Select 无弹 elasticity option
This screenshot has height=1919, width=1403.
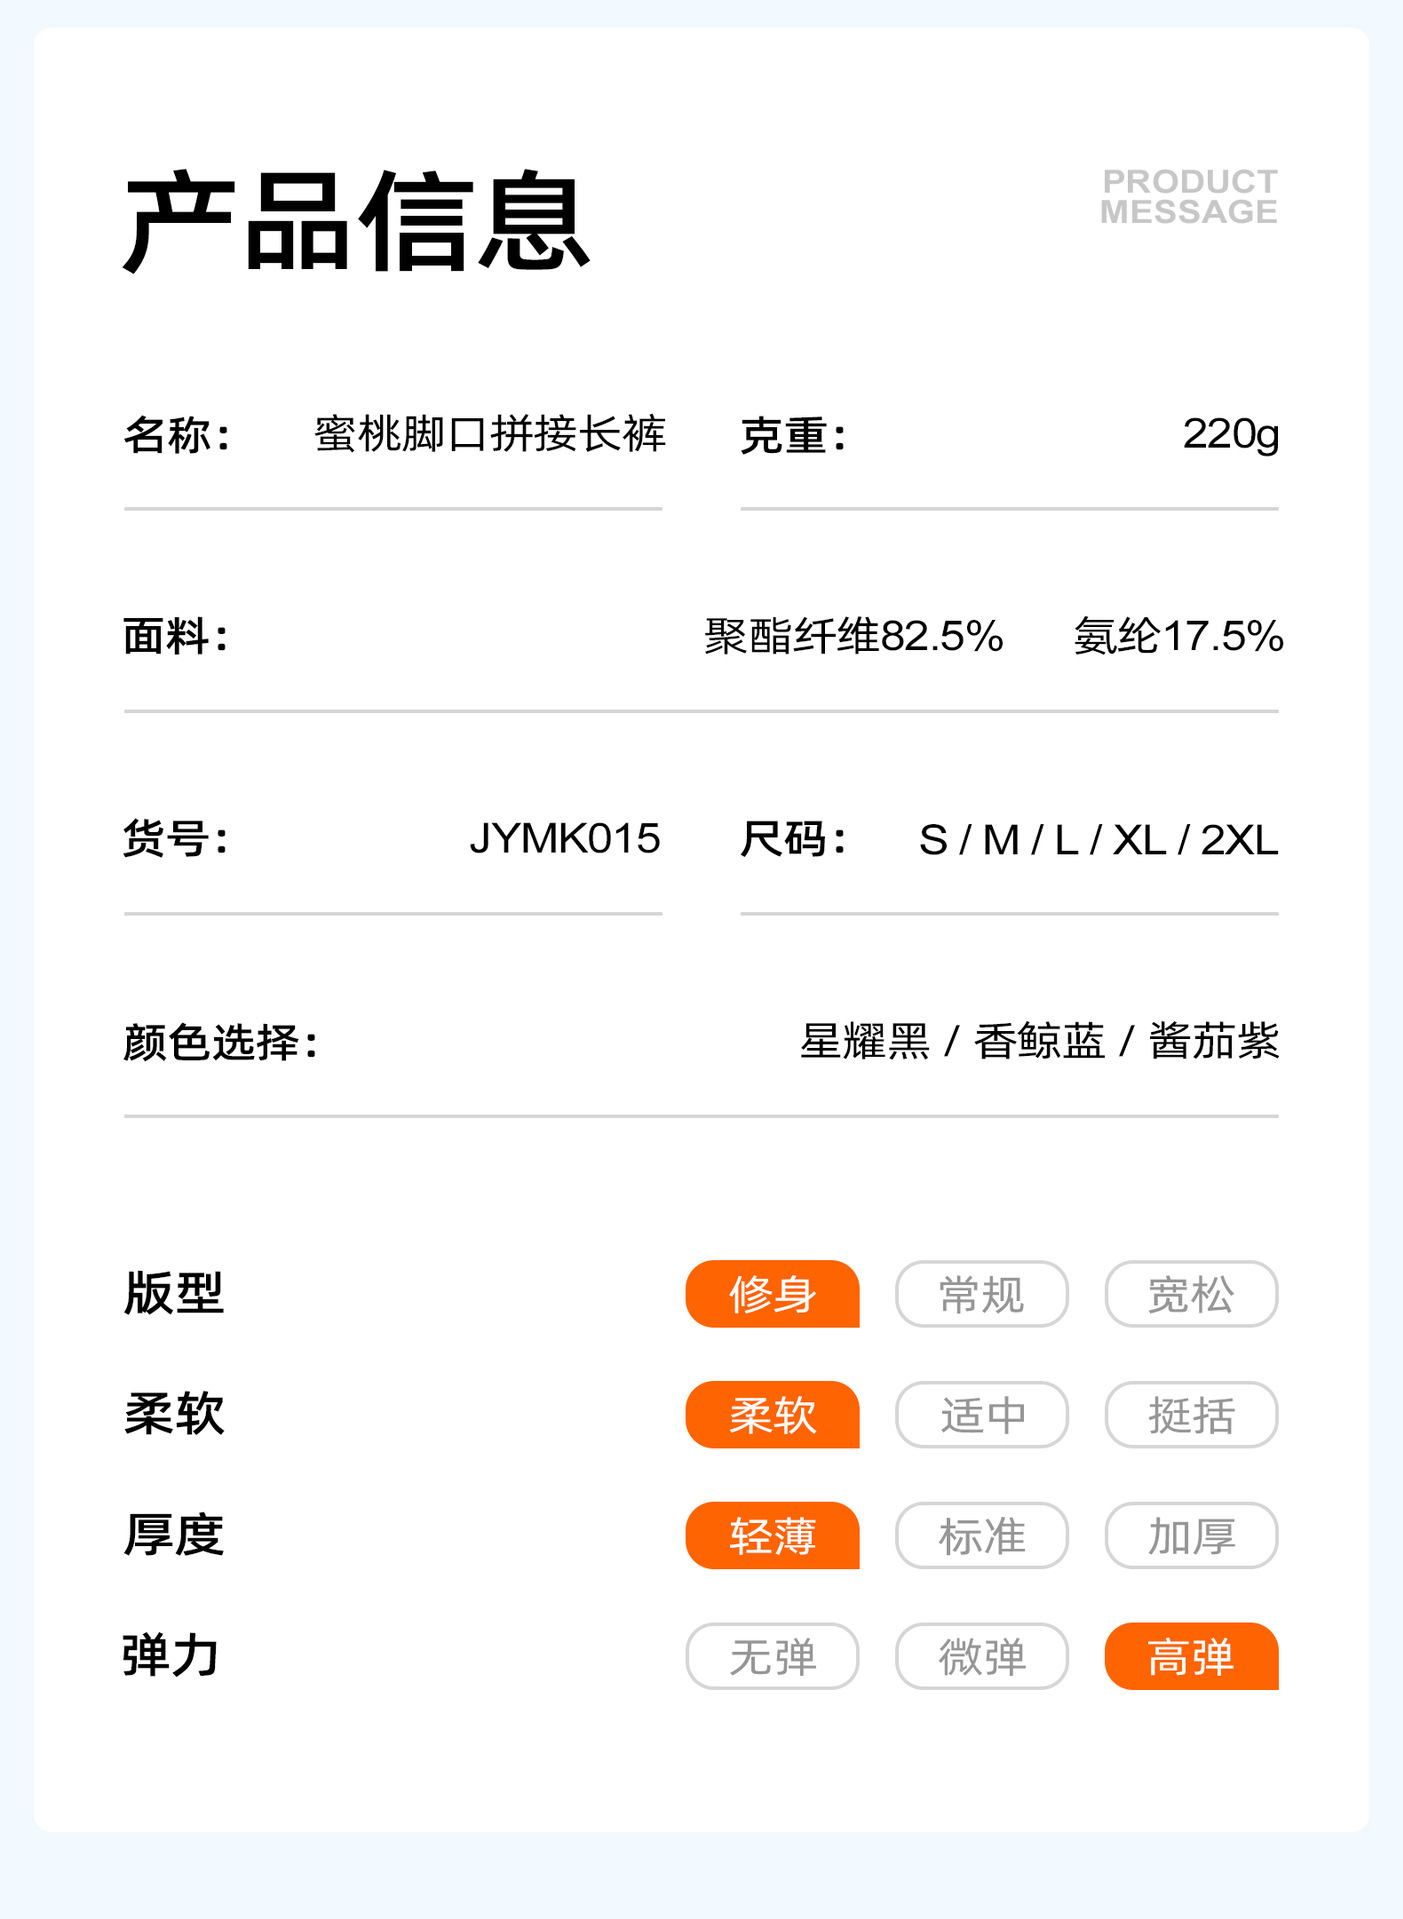click(x=772, y=1657)
